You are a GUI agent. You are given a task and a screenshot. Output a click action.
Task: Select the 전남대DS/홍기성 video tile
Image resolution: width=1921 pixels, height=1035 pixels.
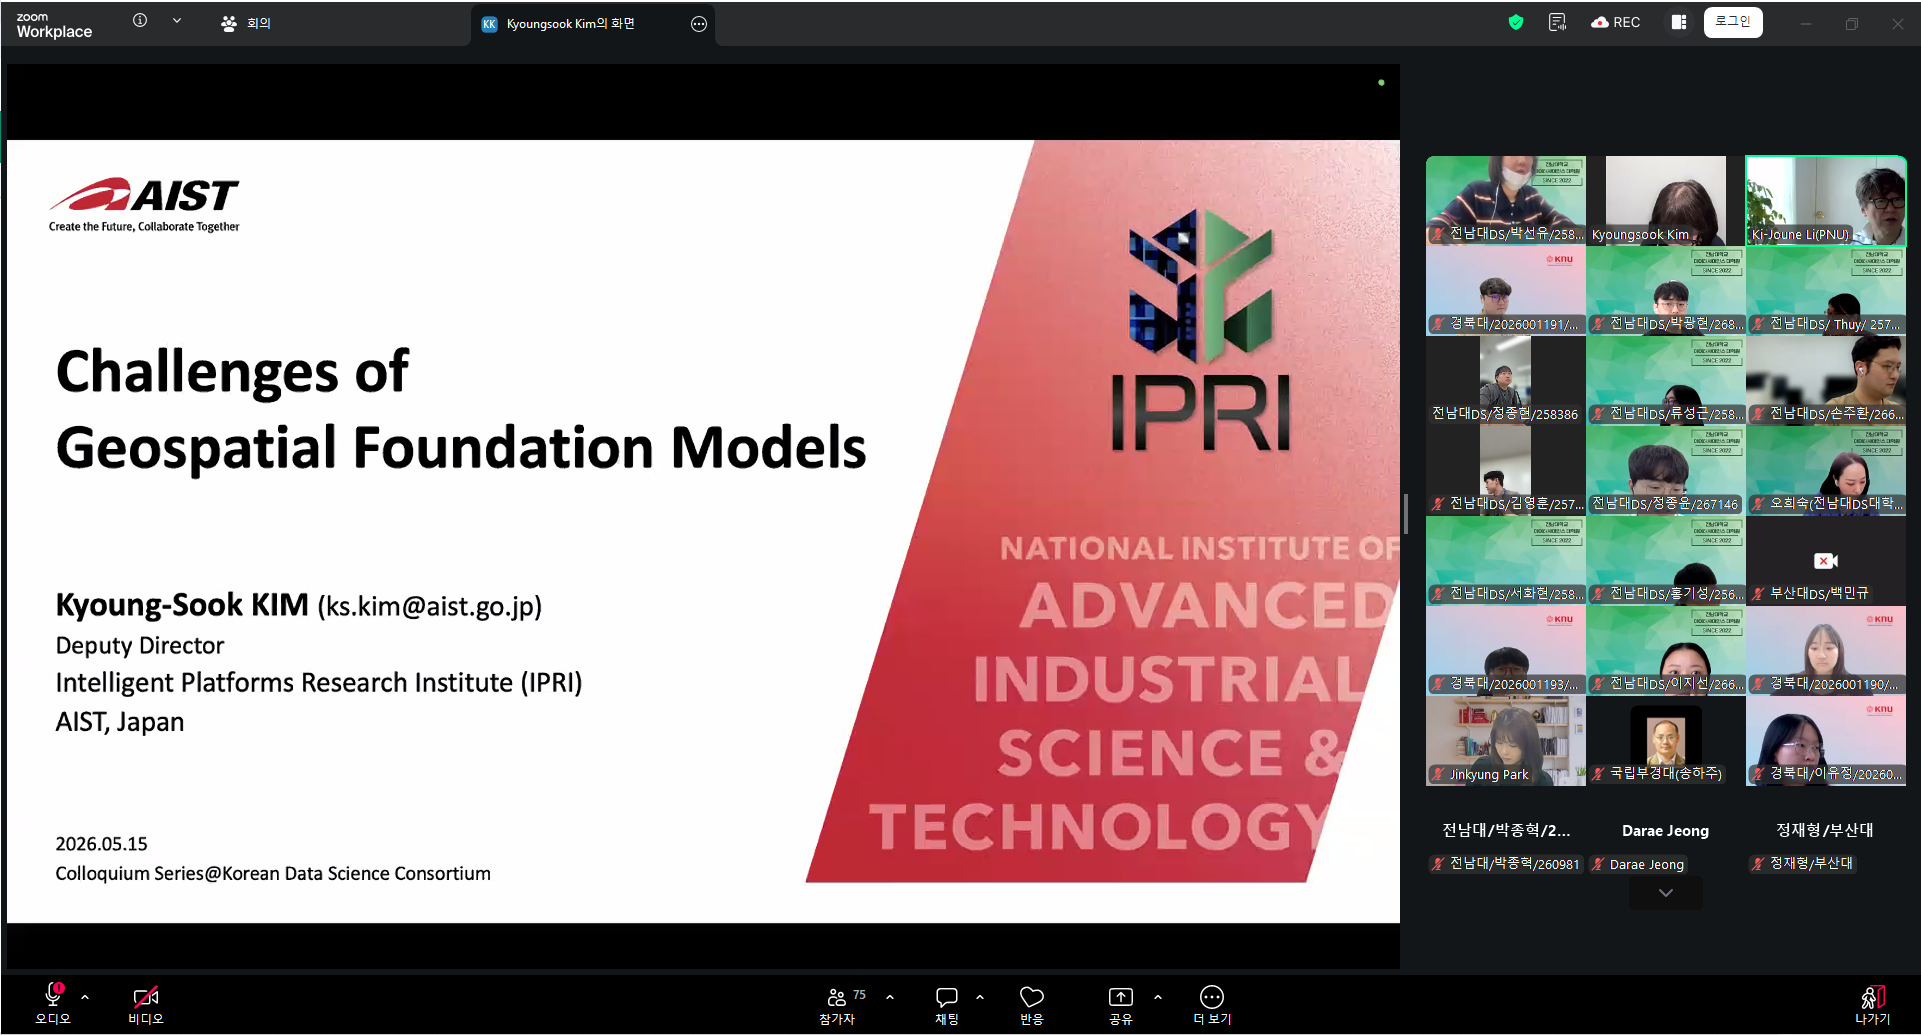[x=1666, y=560]
